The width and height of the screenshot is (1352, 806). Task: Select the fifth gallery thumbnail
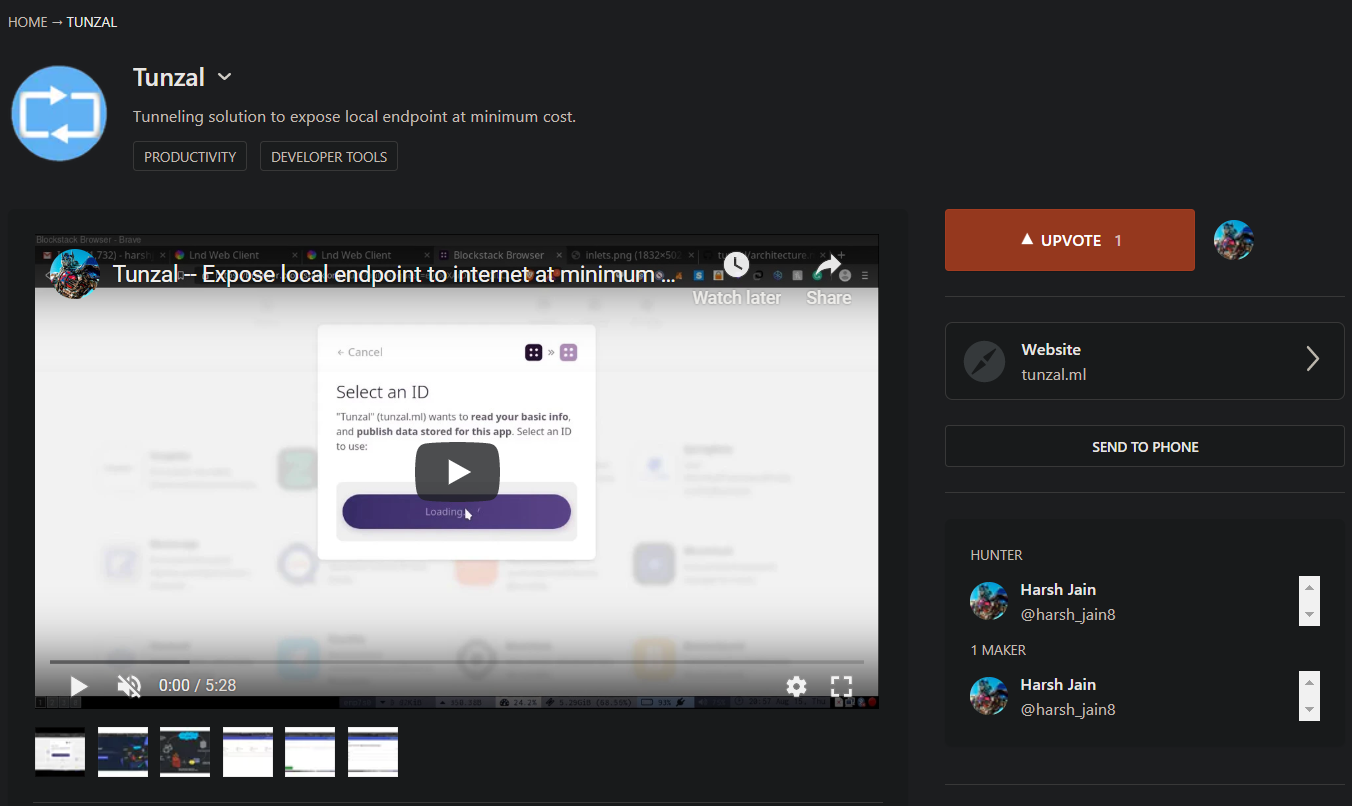[x=310, y=752]
